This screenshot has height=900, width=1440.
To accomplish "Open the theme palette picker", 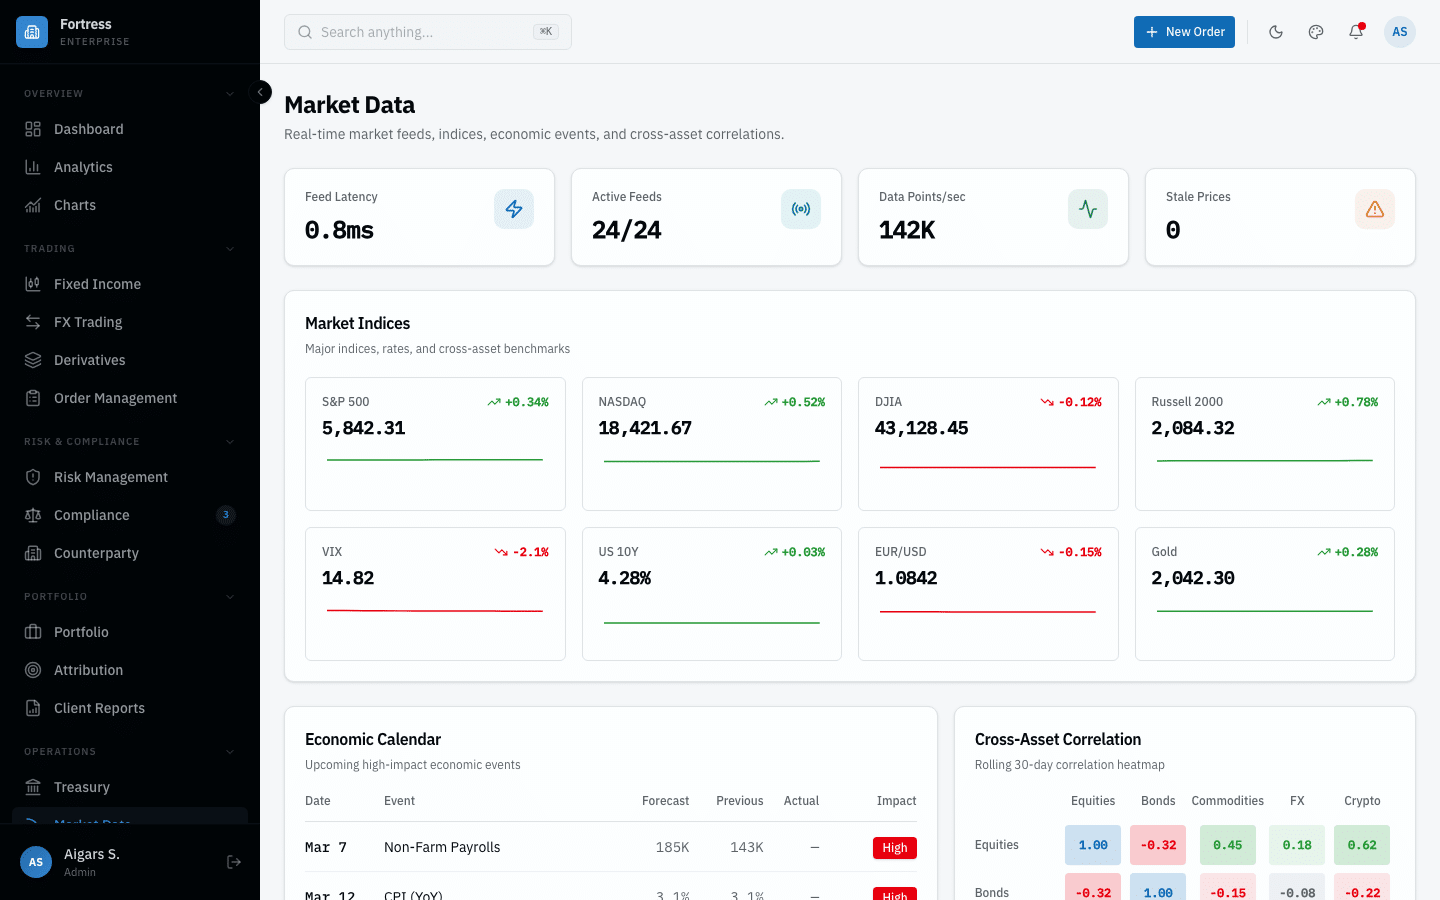I will click(1315, 32).
